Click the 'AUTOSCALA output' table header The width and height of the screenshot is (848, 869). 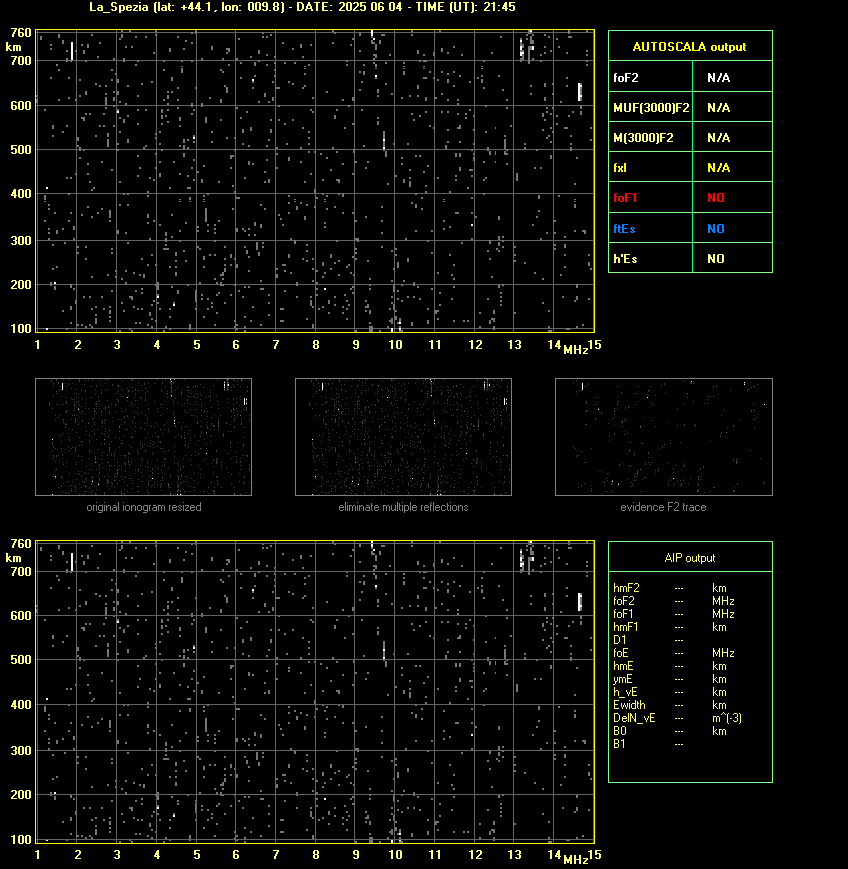click(x=690, y=47)
